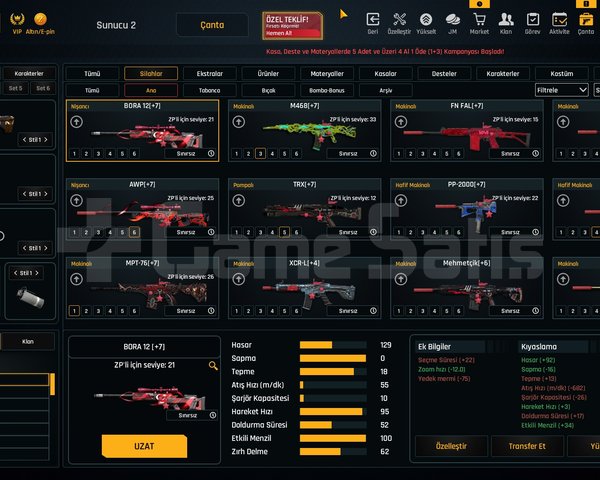Image resolution: width=600 pixels, height=480 pixels.
Task: Select slot 6 on the AWP[+7] card
Action: tap(134, 232)
